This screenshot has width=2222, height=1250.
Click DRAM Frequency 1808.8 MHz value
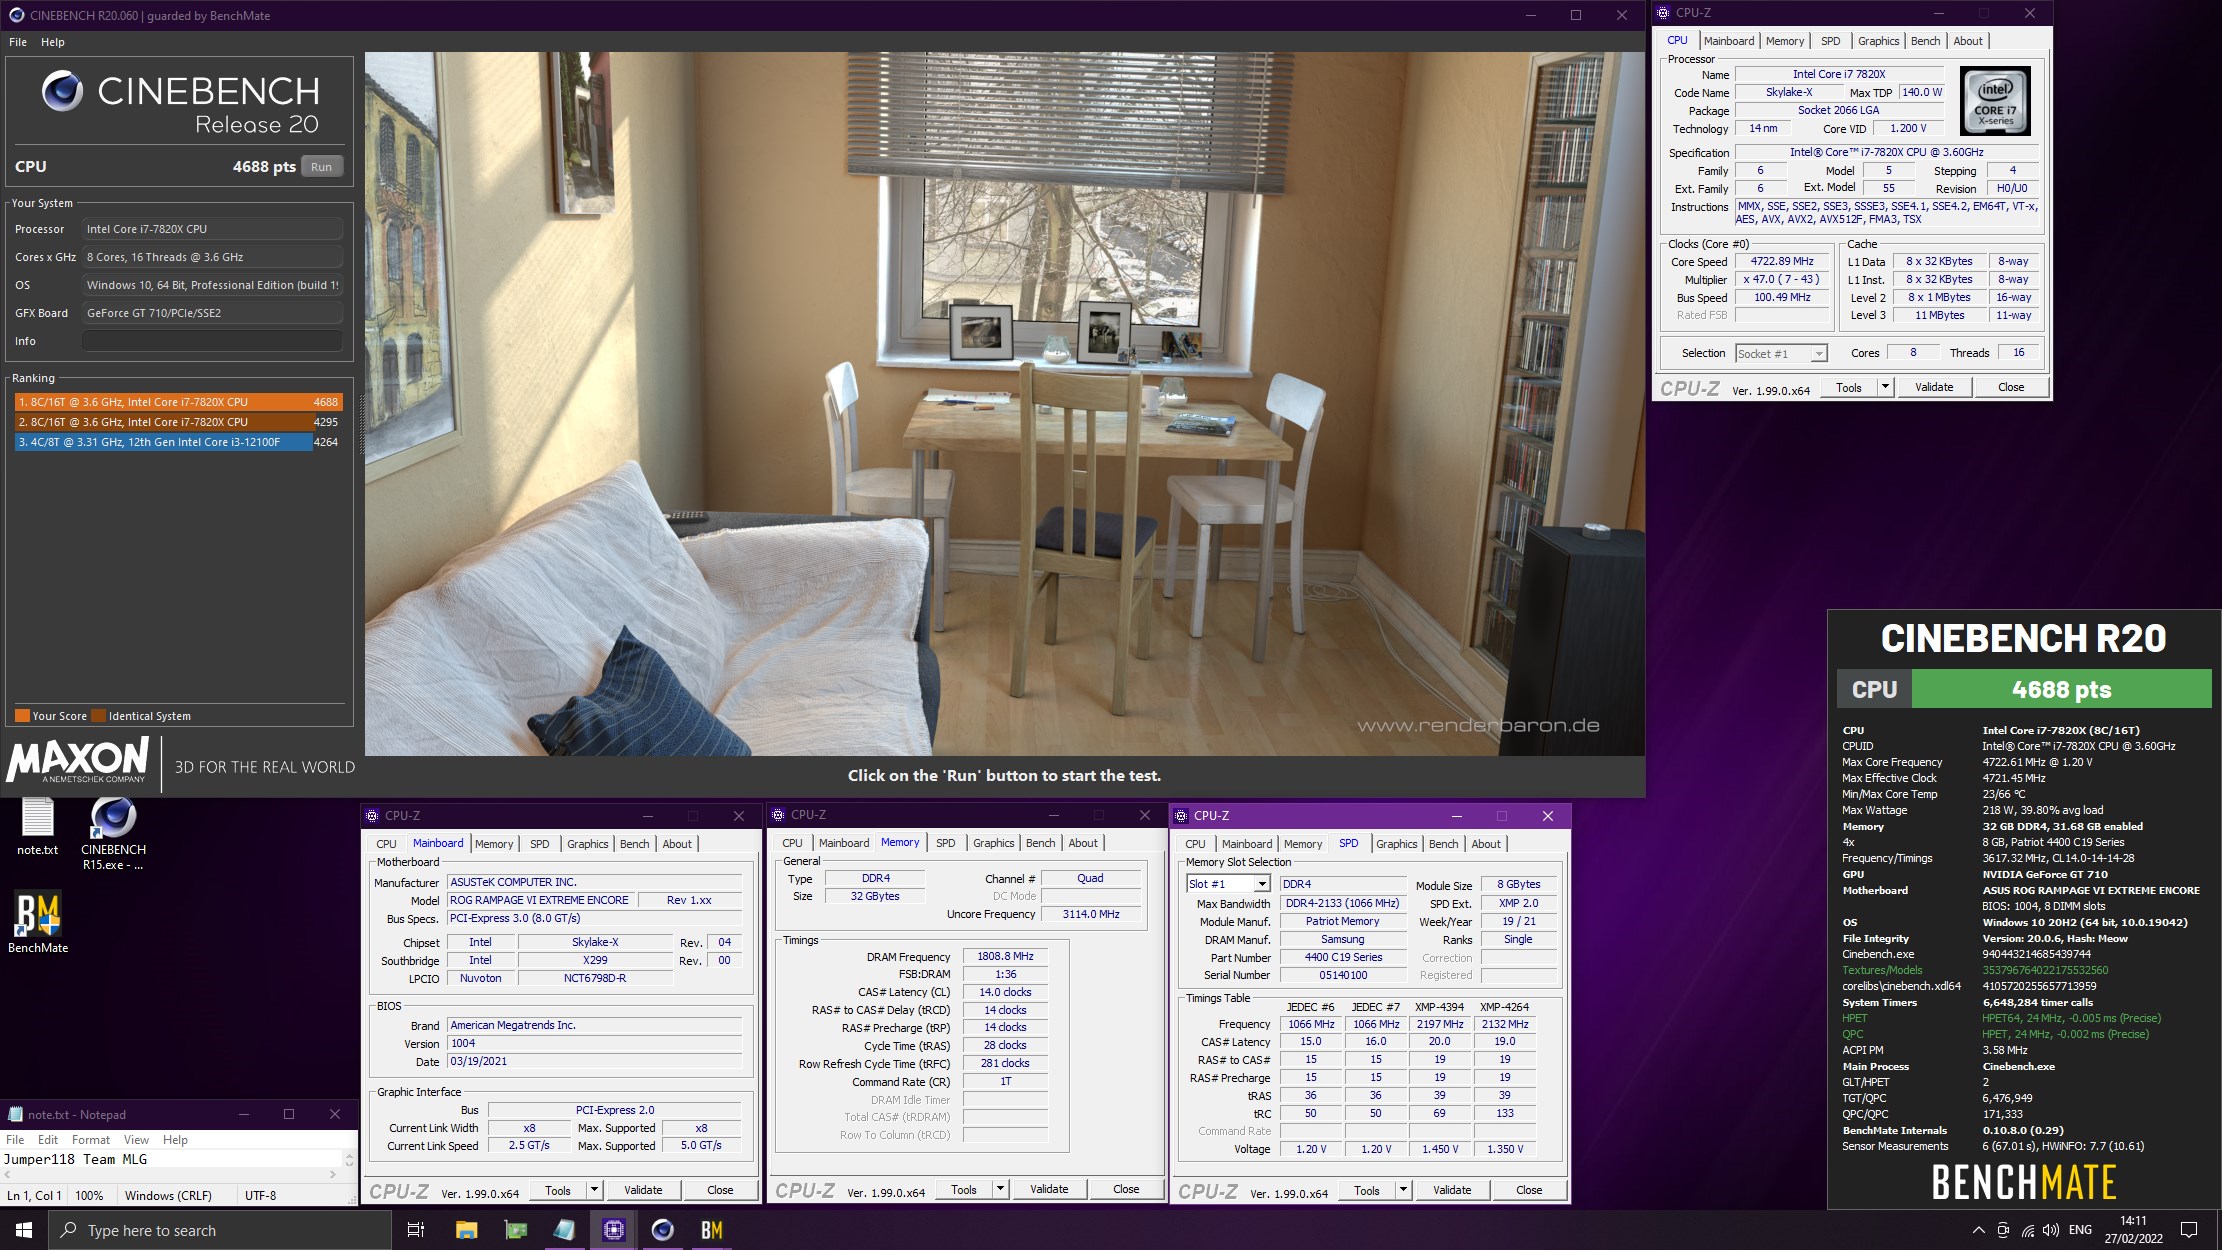[x=1005, y=956]
